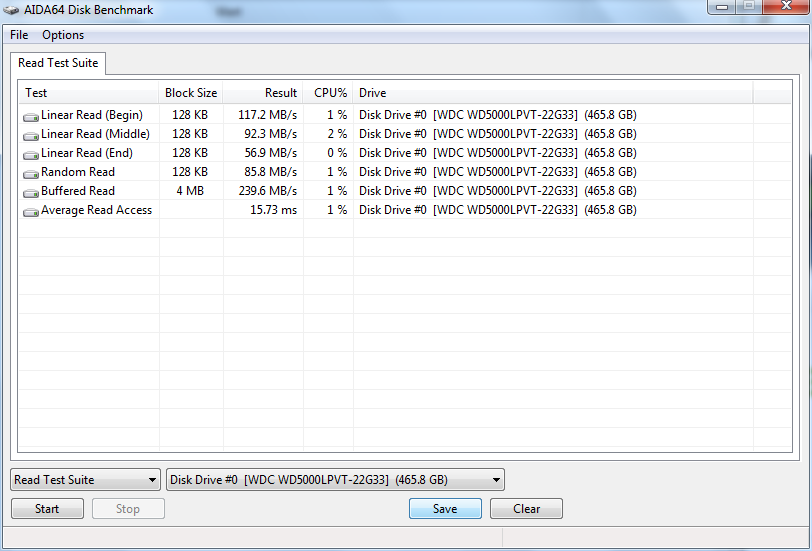The image size is (812, 551).
Task: Click the 4 MB block size cell
Action: (x=190, y=191)
